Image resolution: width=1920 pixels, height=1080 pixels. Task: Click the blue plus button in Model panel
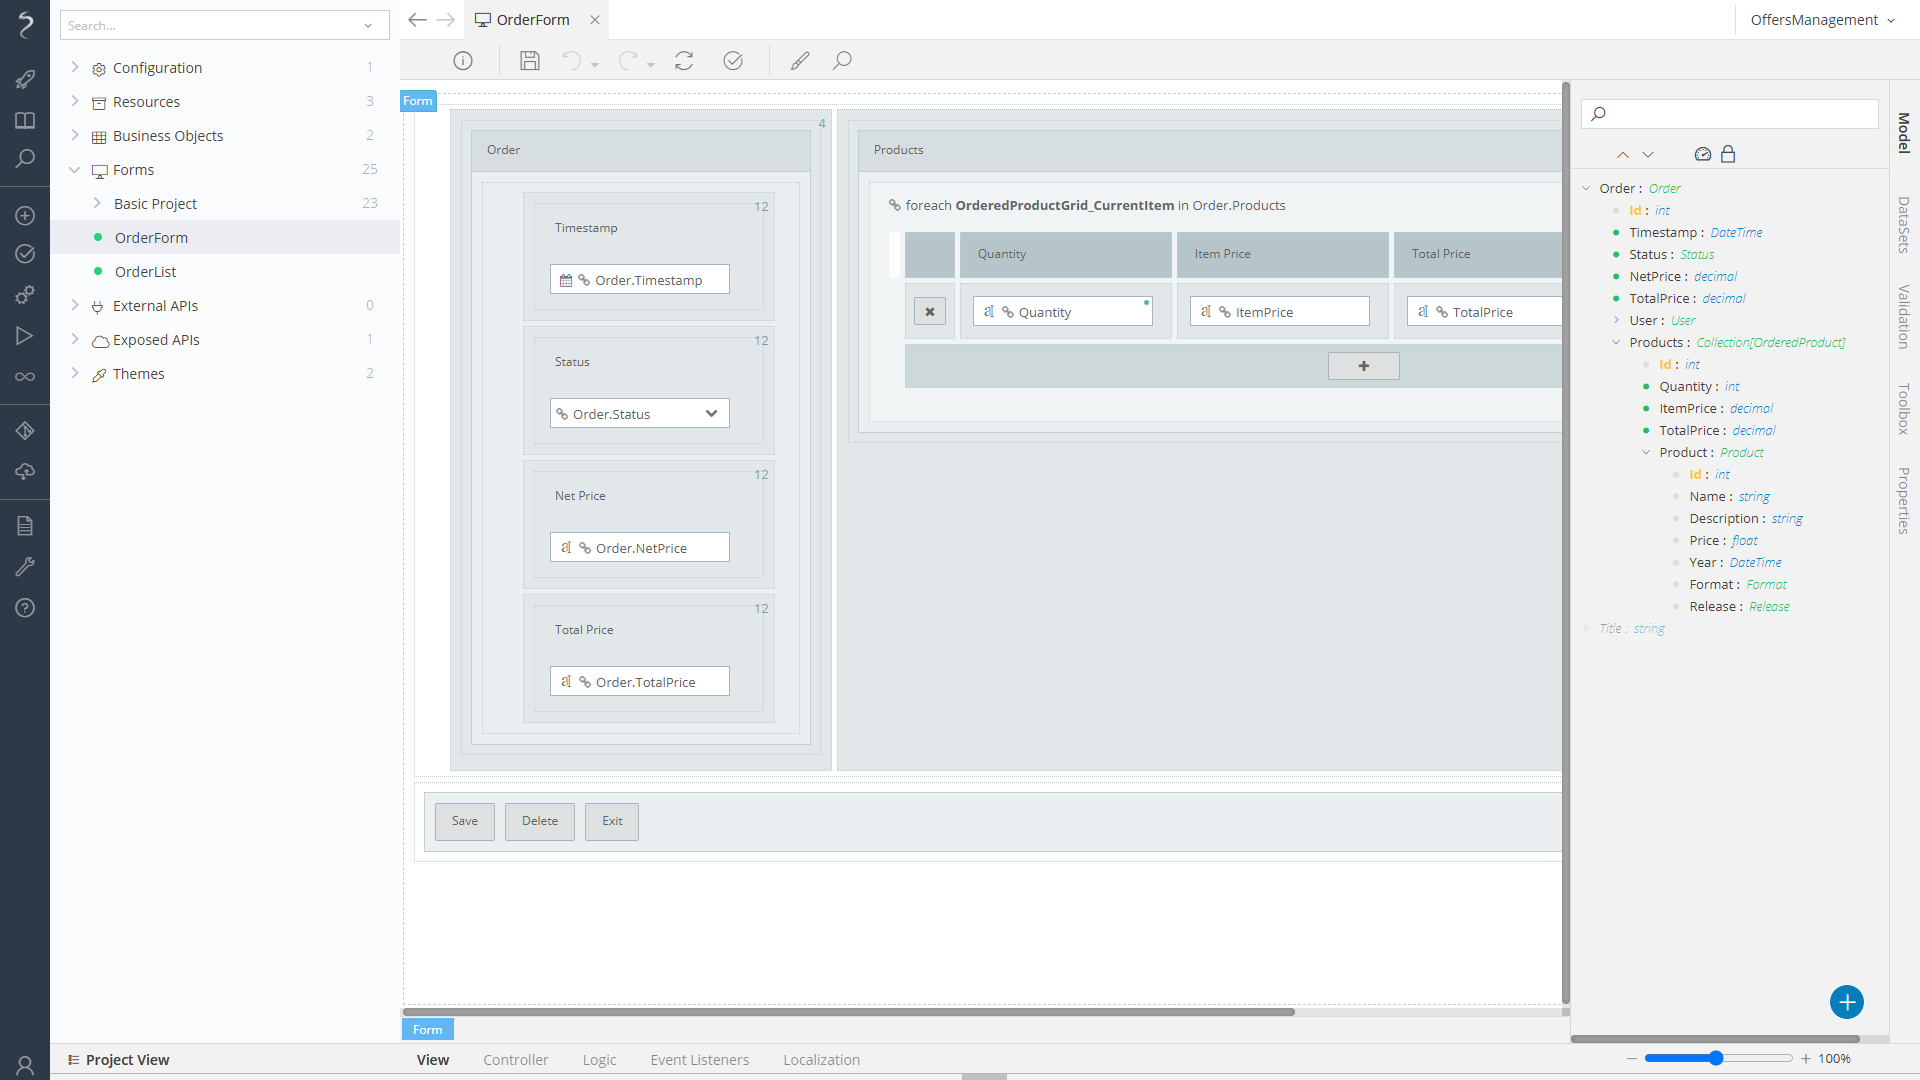click(1846, 1002)
